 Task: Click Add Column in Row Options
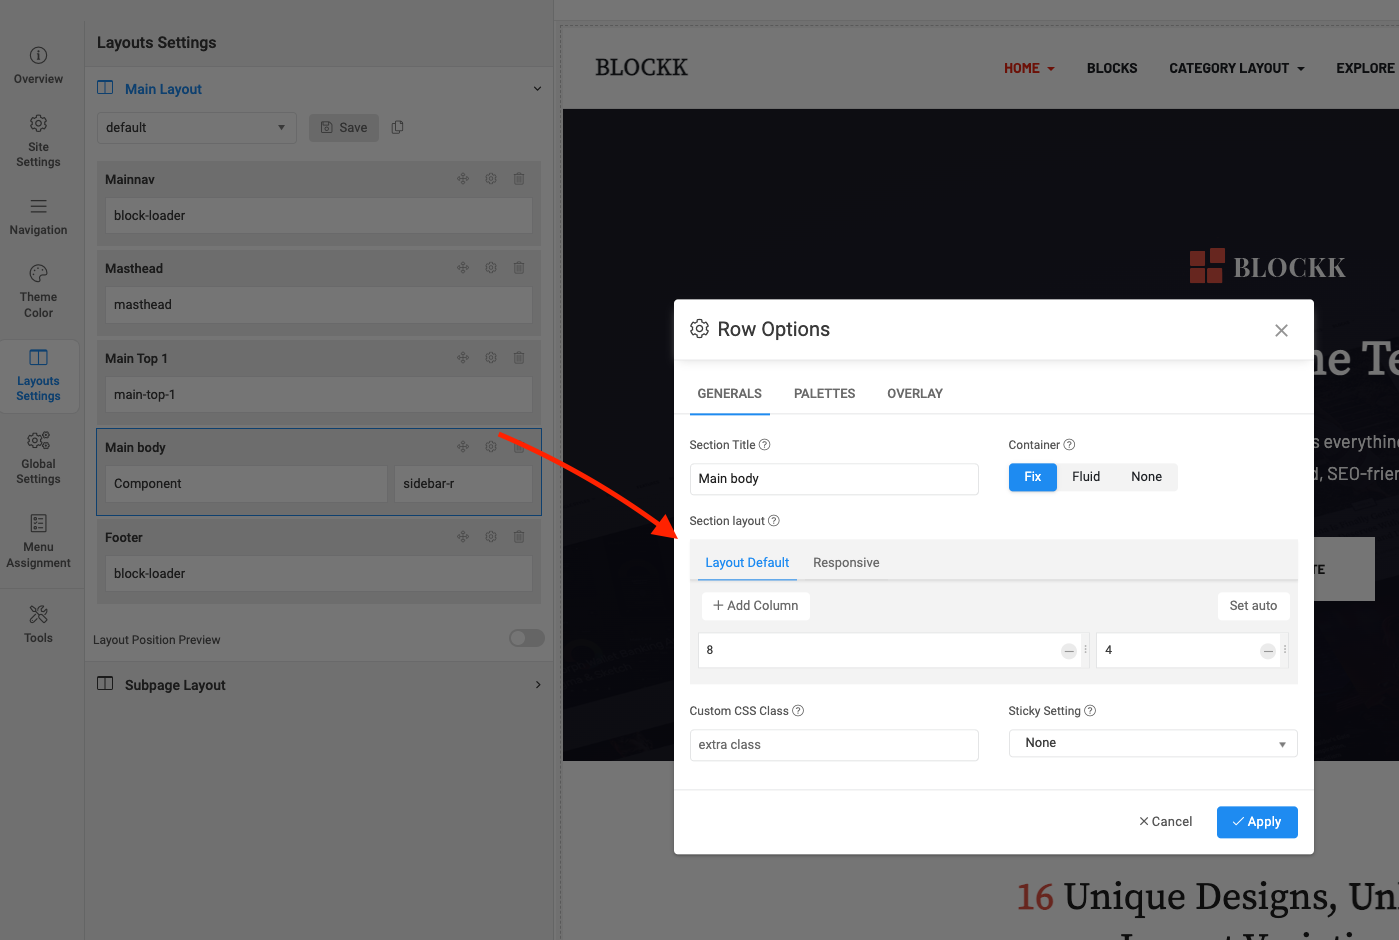(755, 605)
